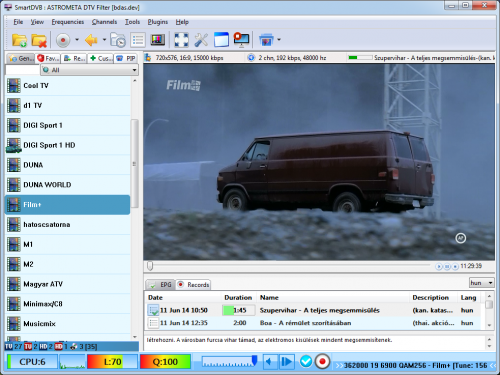
Task: Click the CPU usage graph in the status bar
Action: (x=72, y=362)
